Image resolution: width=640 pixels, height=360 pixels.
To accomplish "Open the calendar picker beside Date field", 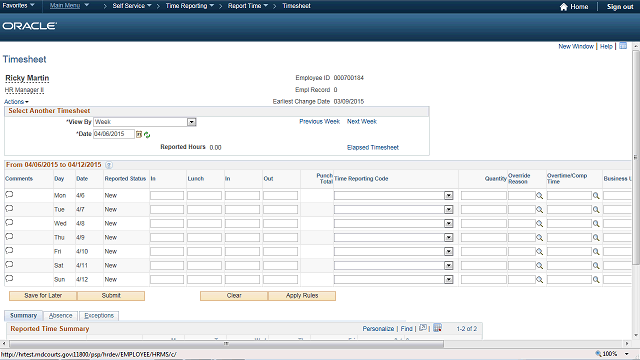I will (139, 134).
